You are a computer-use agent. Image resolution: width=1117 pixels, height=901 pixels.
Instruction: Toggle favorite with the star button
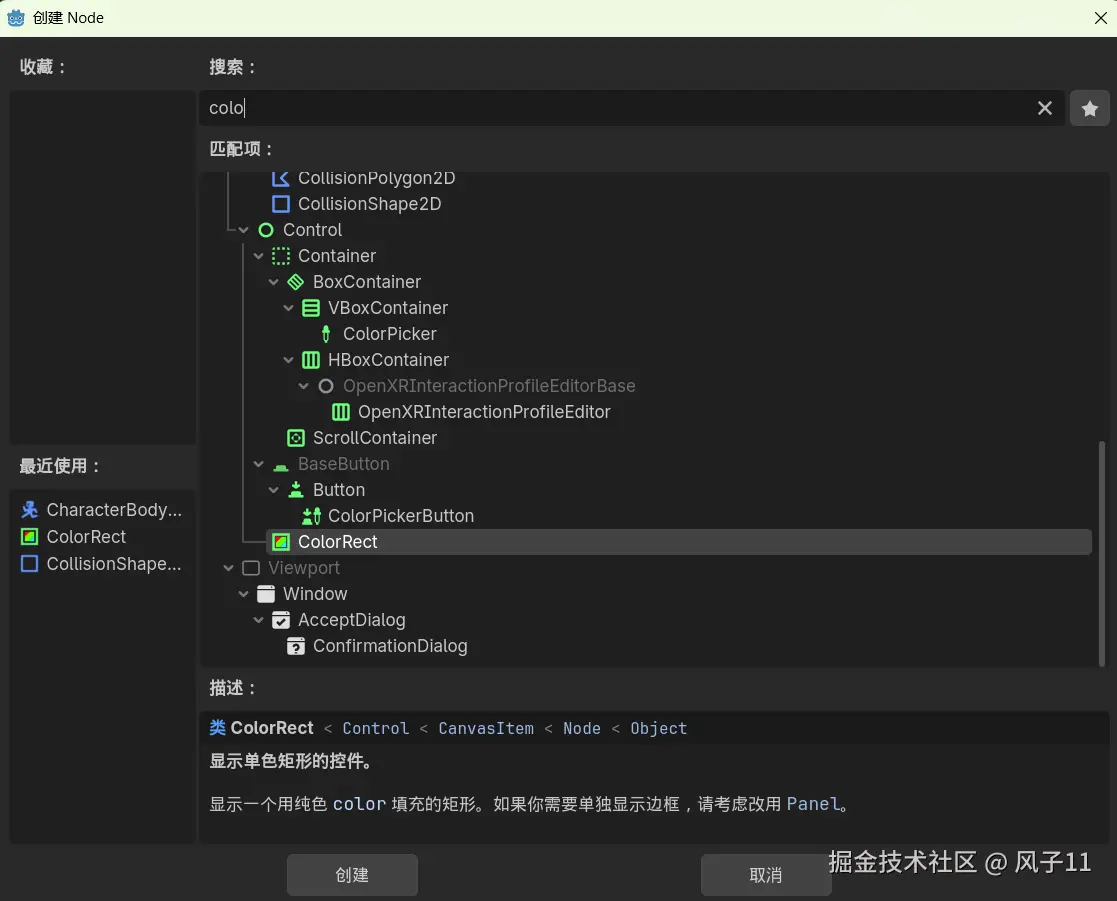pyautogui.click(x=1089, y=108)
